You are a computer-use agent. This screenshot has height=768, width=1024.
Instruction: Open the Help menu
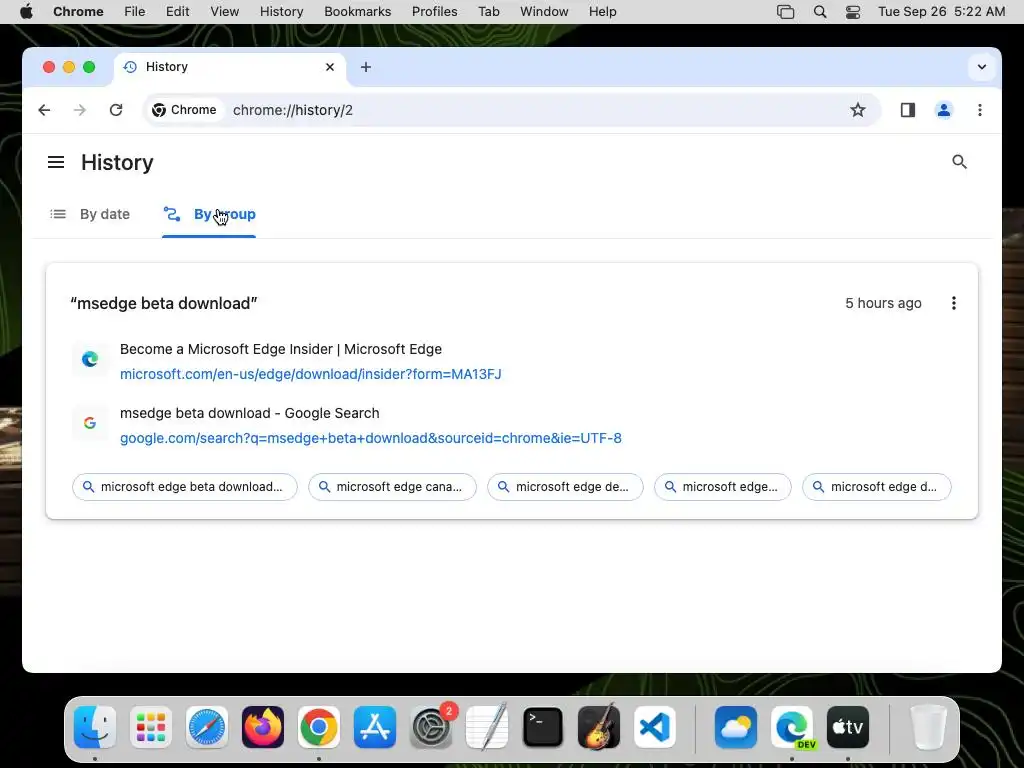(602, 11)
